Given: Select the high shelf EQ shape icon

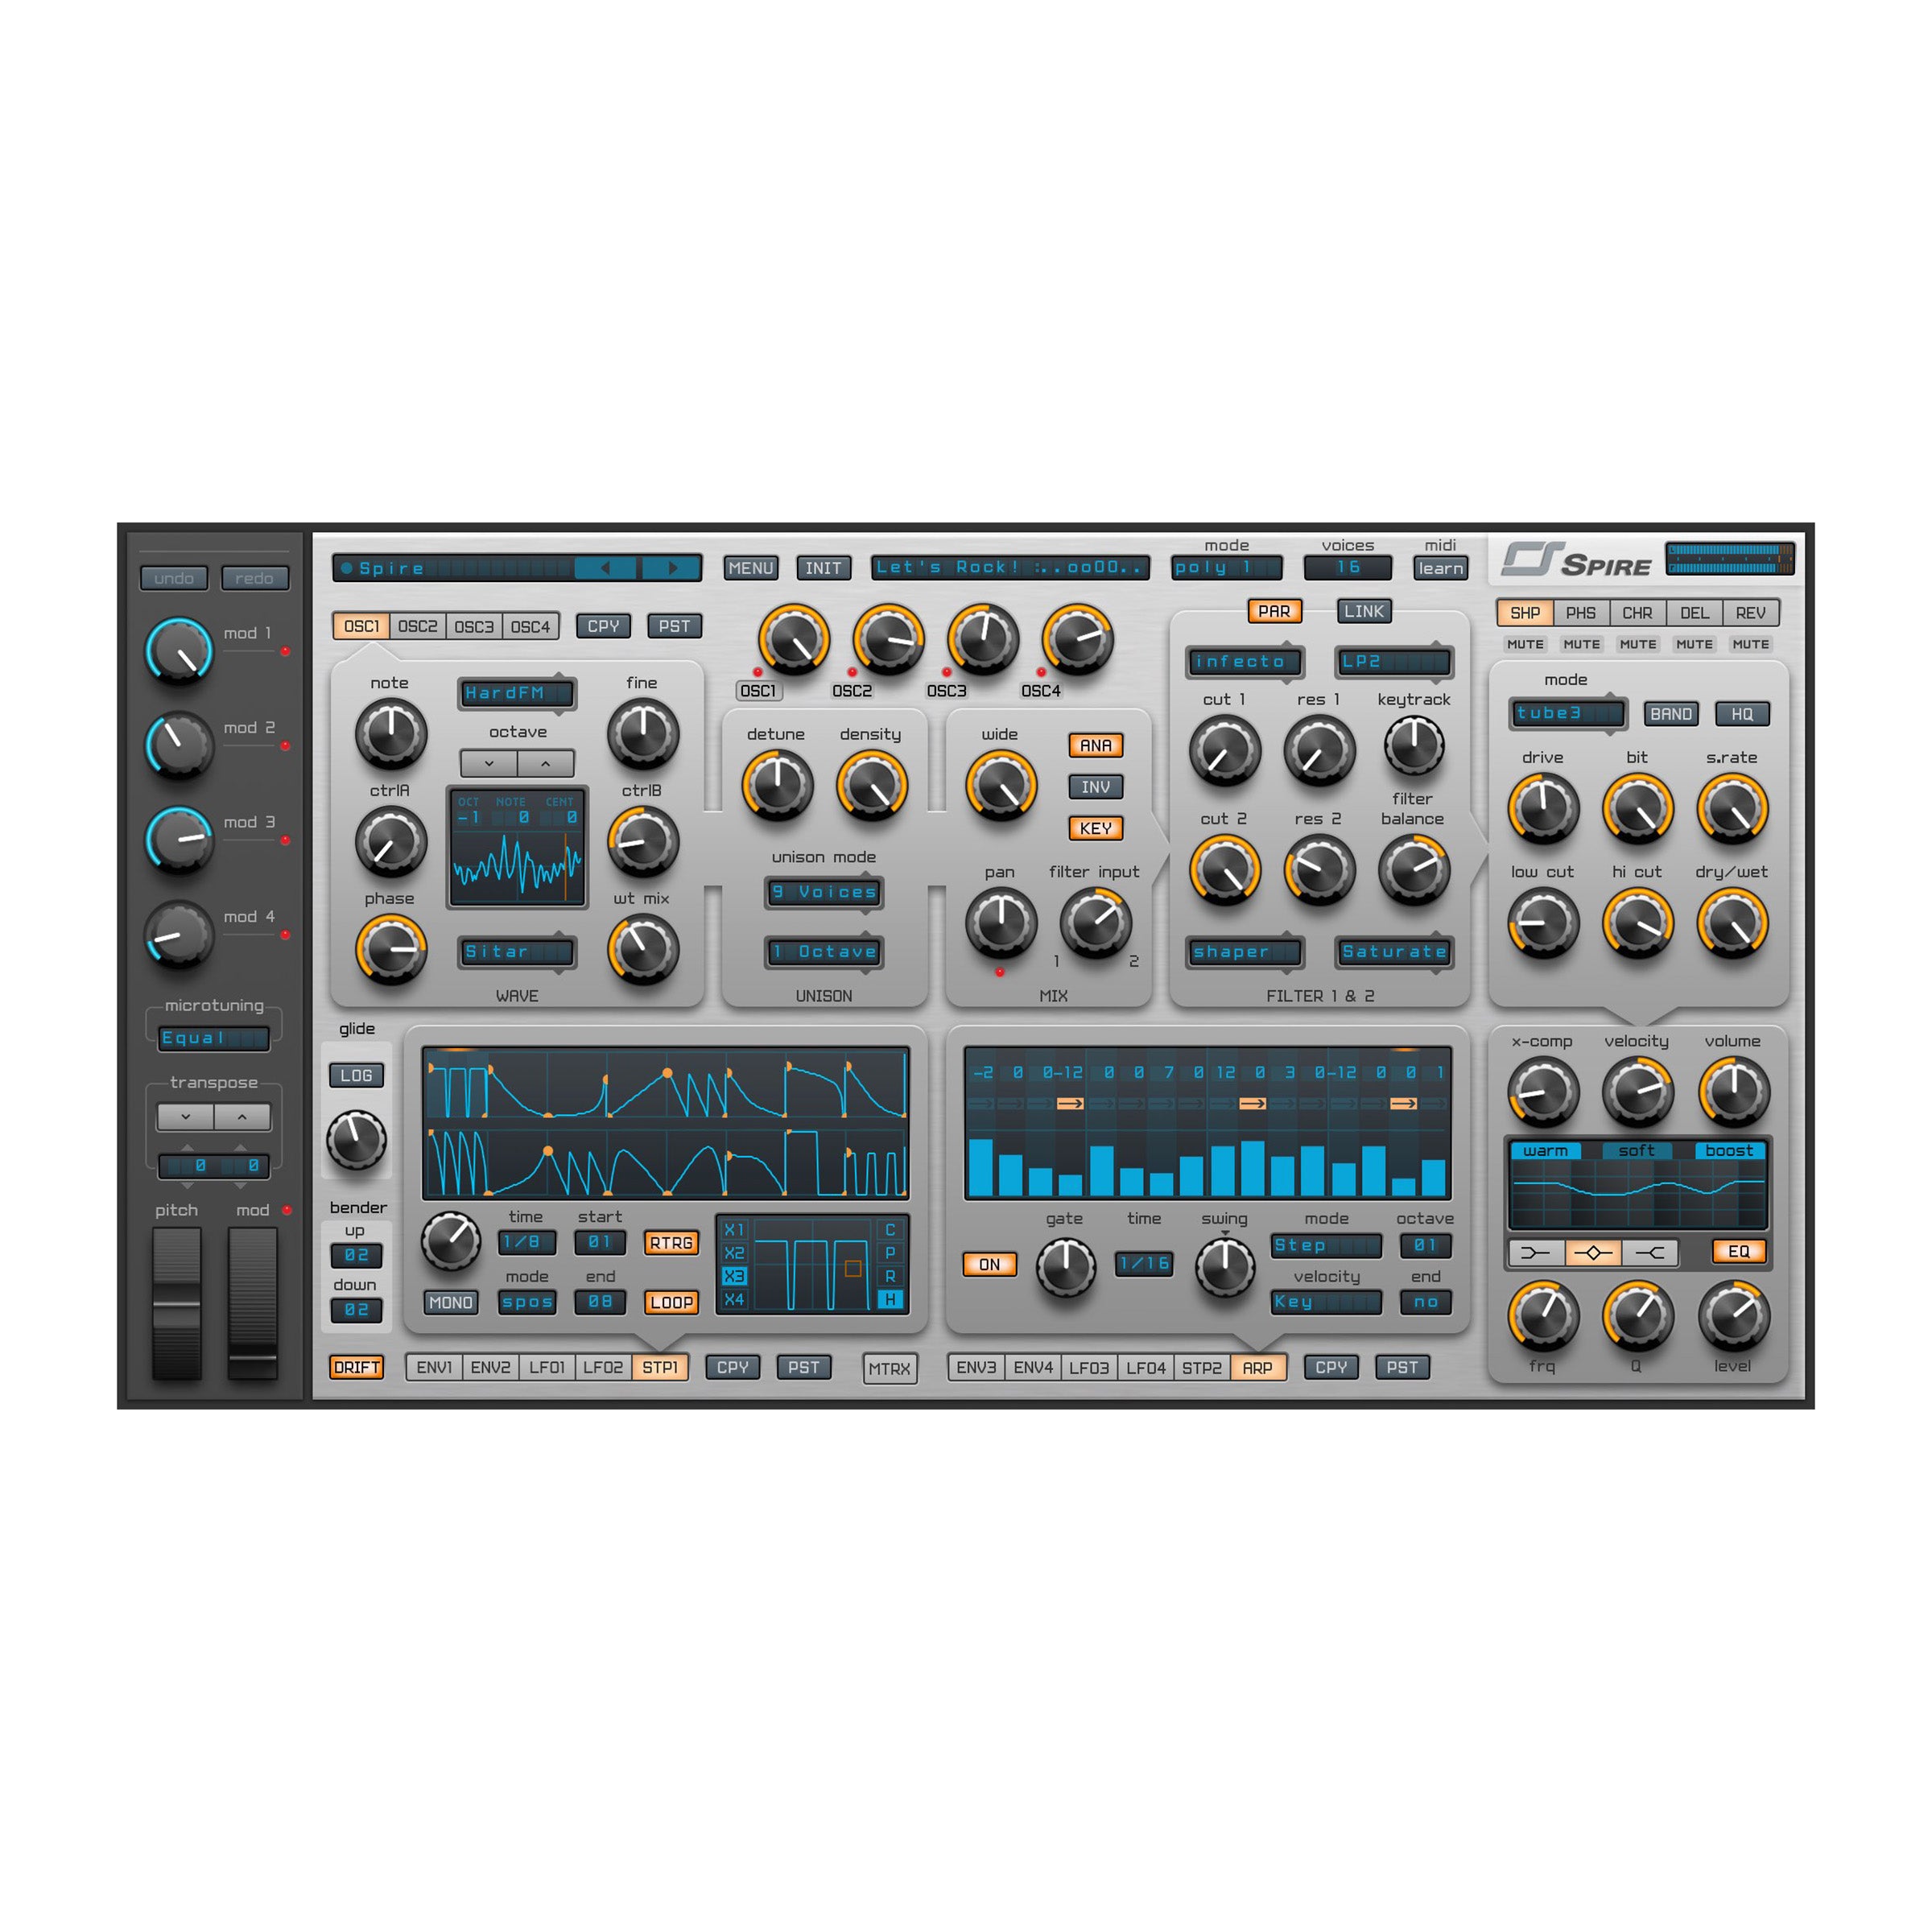Looking at the screenshot, I should coord(1649,1252).
